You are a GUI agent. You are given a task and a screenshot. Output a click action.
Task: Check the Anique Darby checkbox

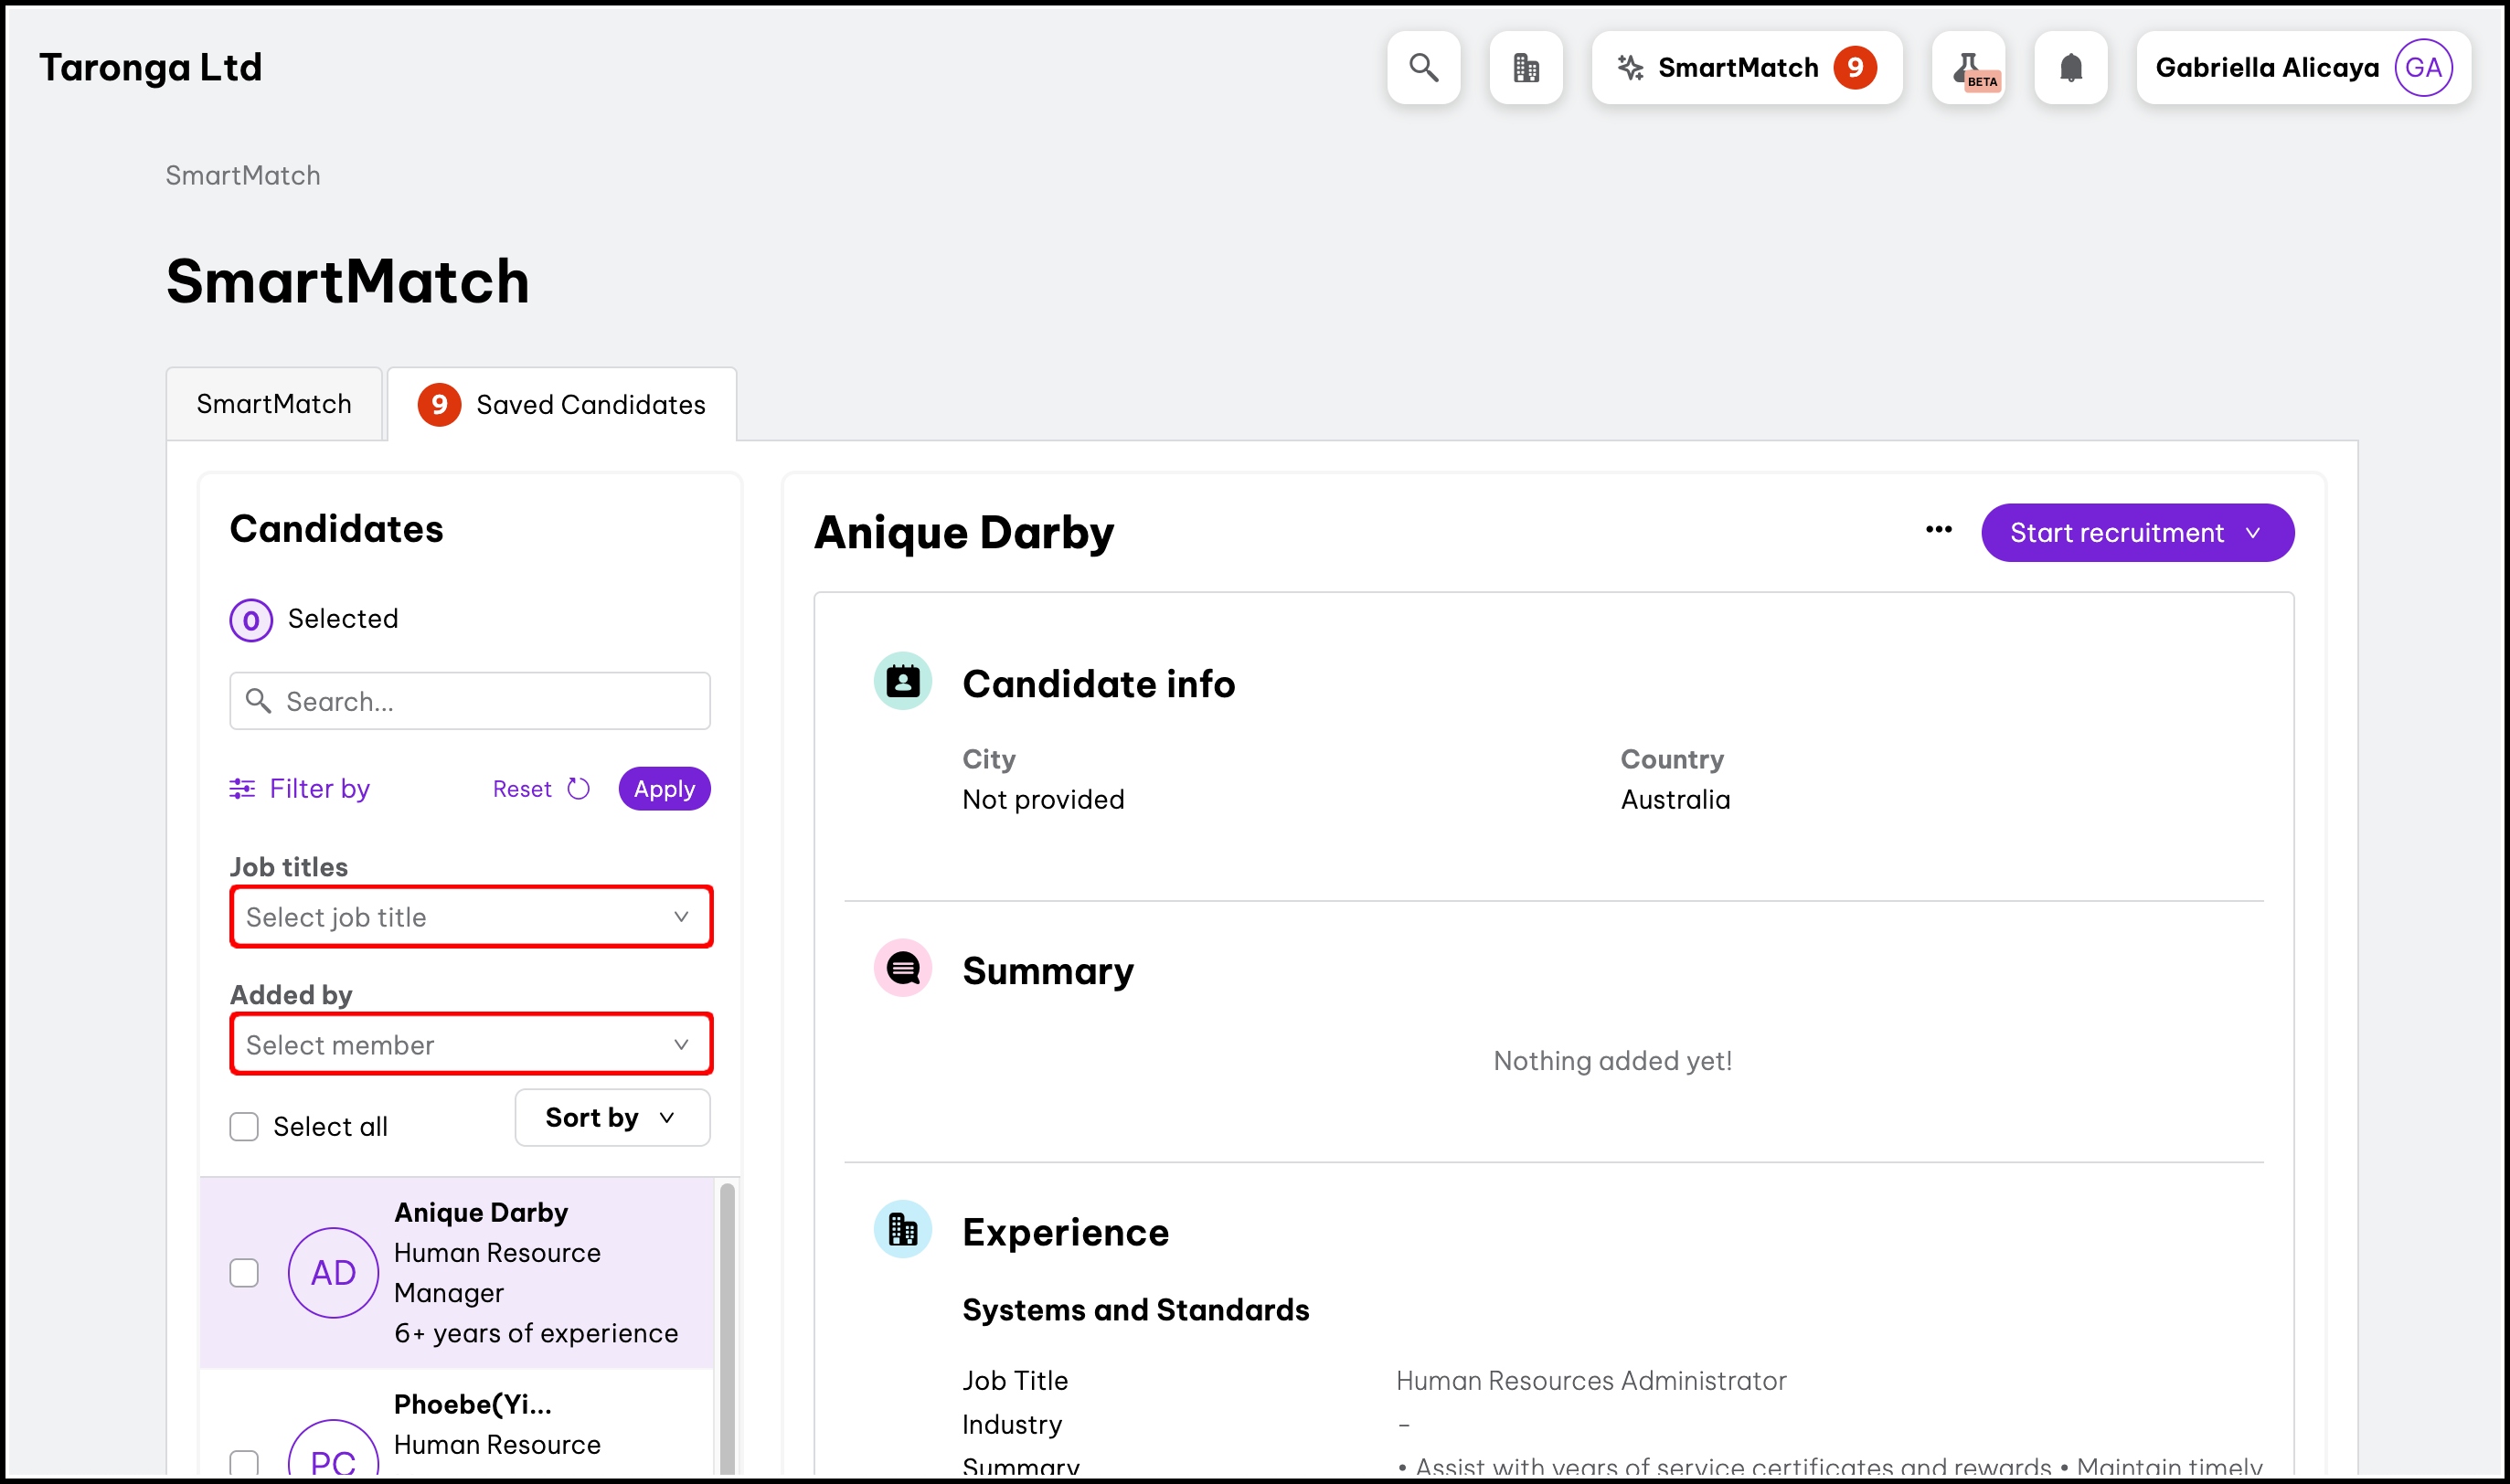pos(244,1273)
